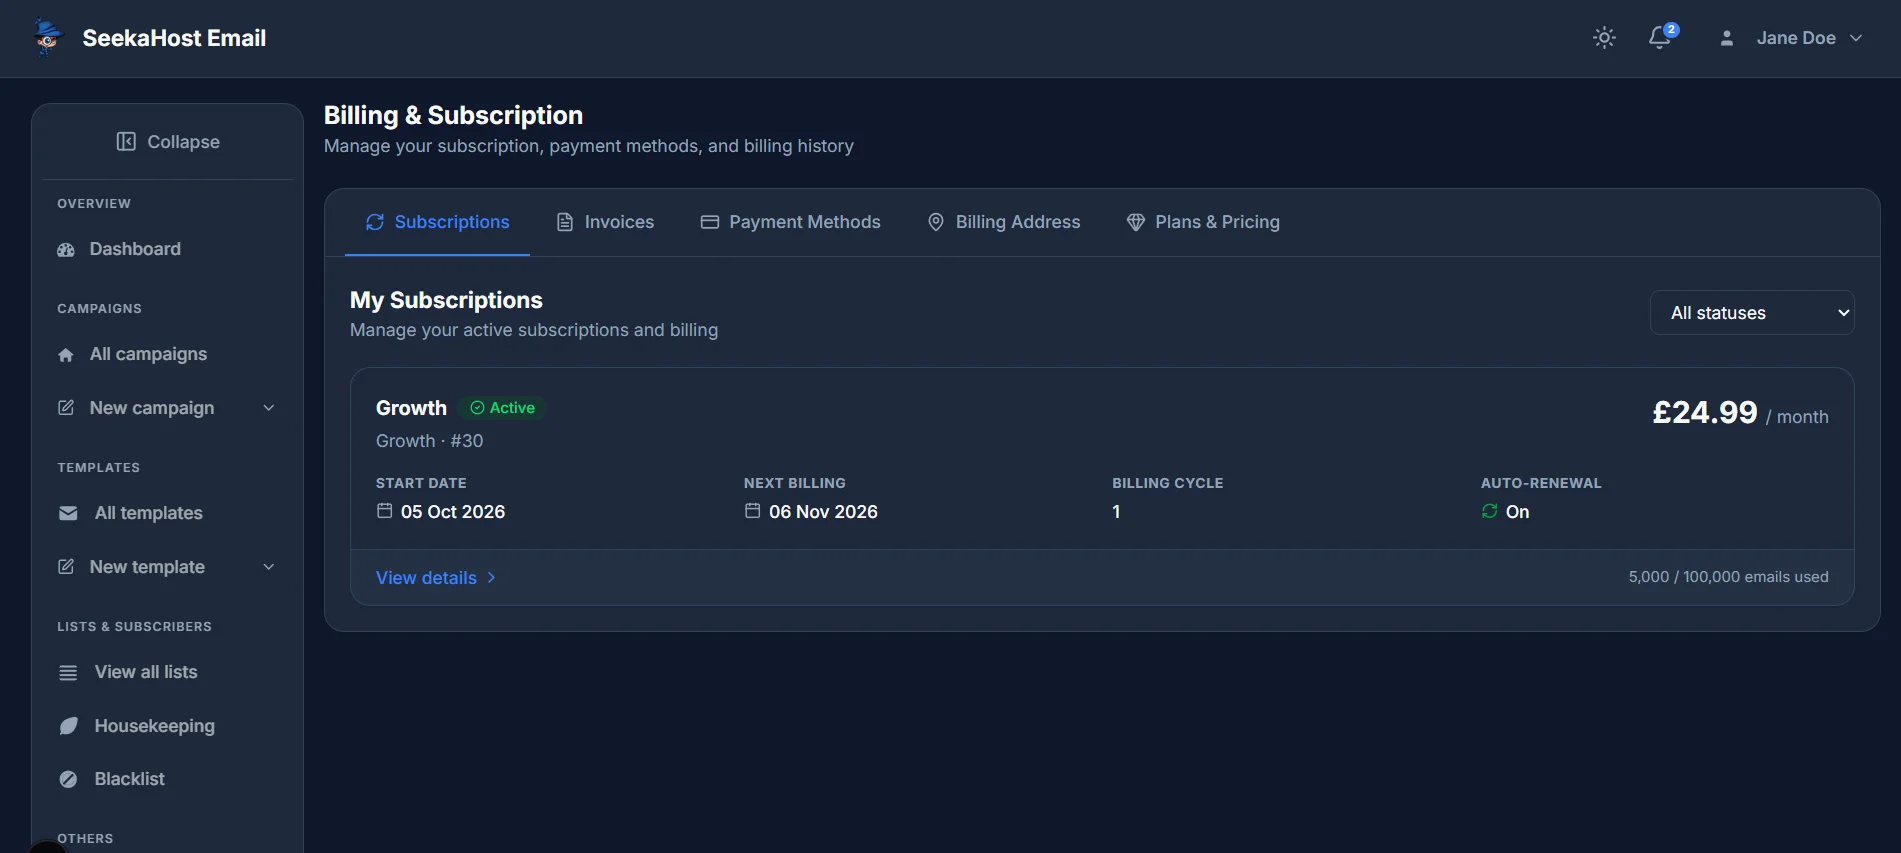
Task: Open notifications bell icon
Action: (1660, 38)
